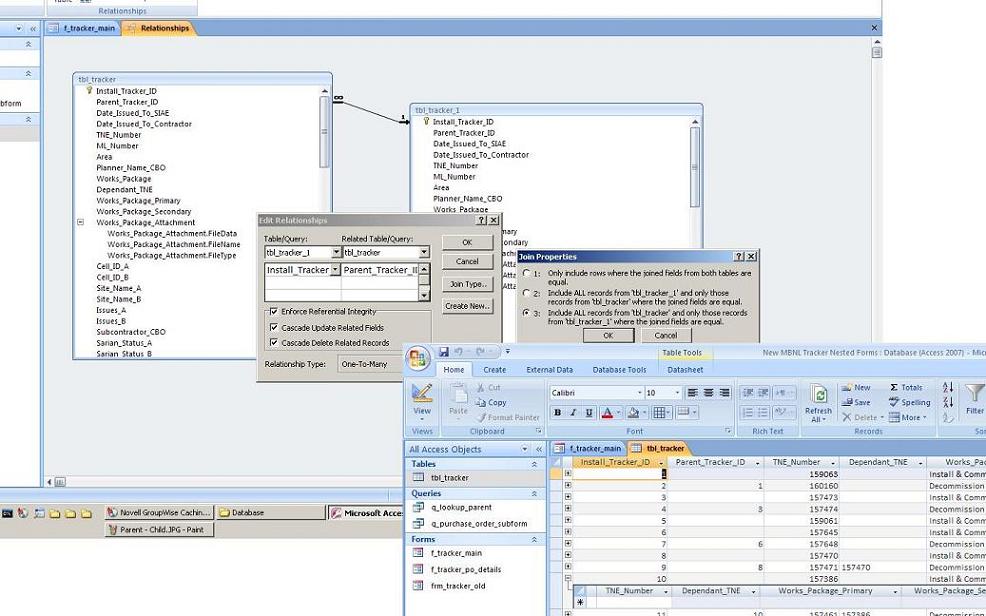Sort ascending A to Z
986x616 pixels.
tap(948, 387)
